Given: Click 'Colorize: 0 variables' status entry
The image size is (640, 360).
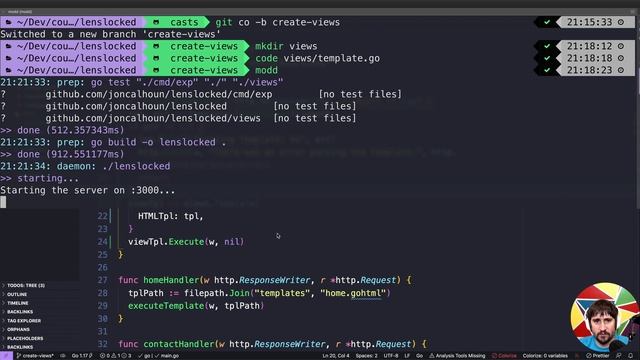Looking at the screenshot, I should pyautogui.click(x=545, y=356).
